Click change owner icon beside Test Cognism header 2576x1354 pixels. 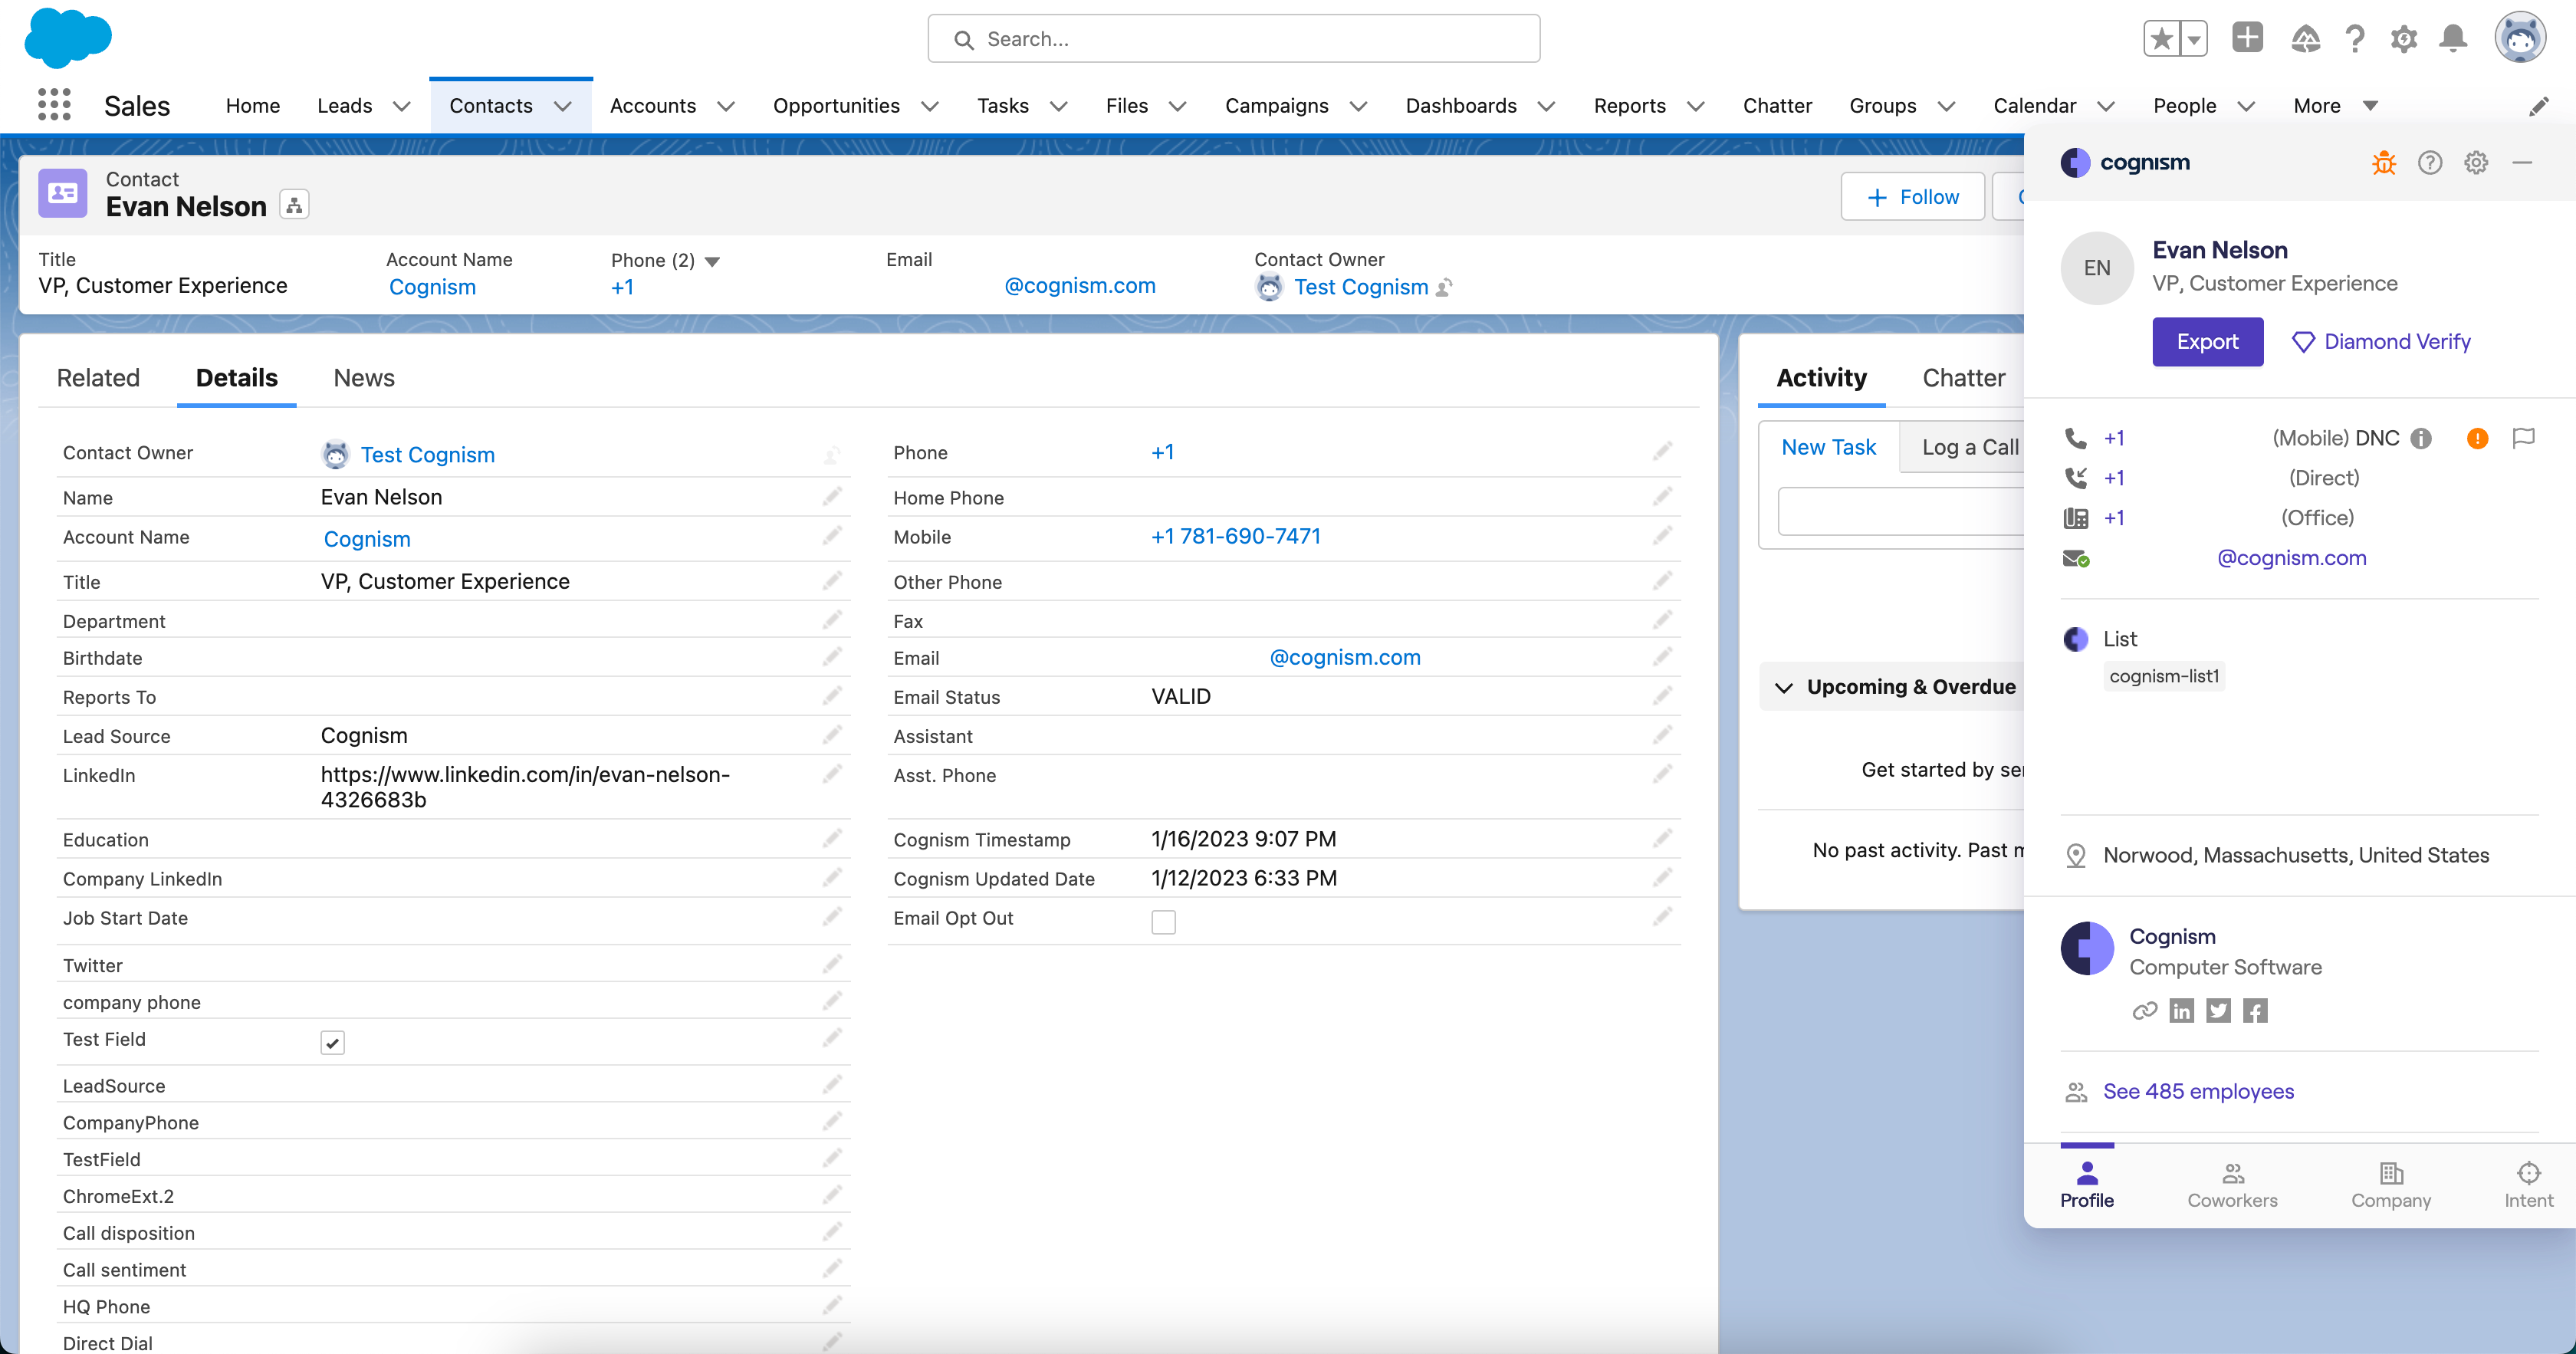tap(1444, 287)
